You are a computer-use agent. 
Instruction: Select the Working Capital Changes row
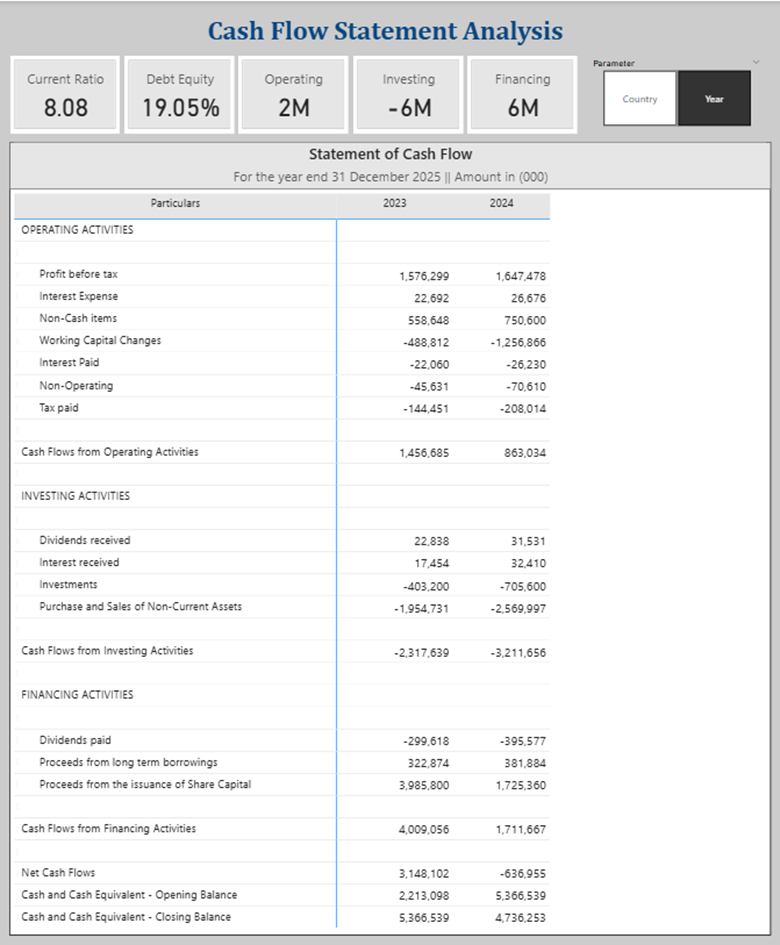coord(100,340)
